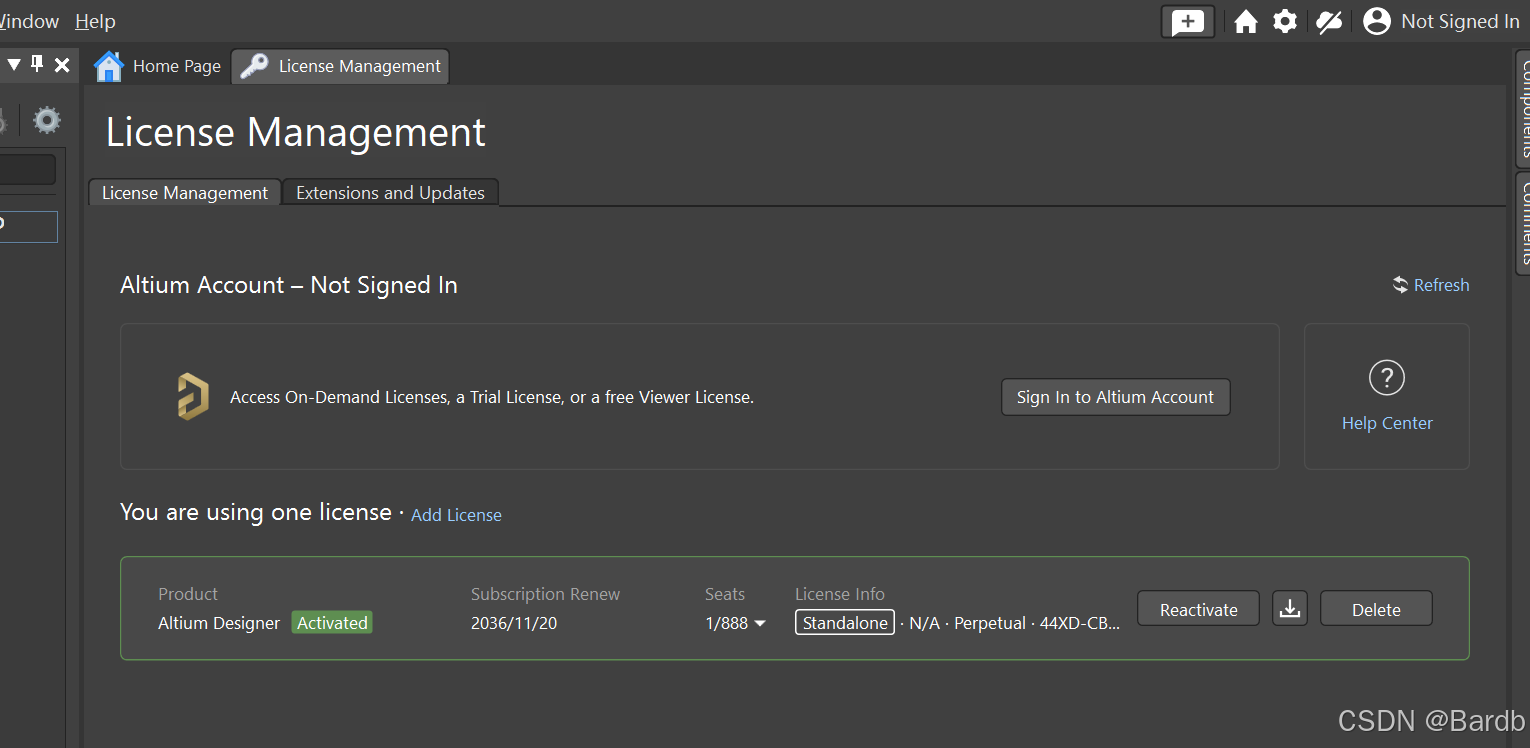Click subscription date 2036/11/20

click(514, 623)
